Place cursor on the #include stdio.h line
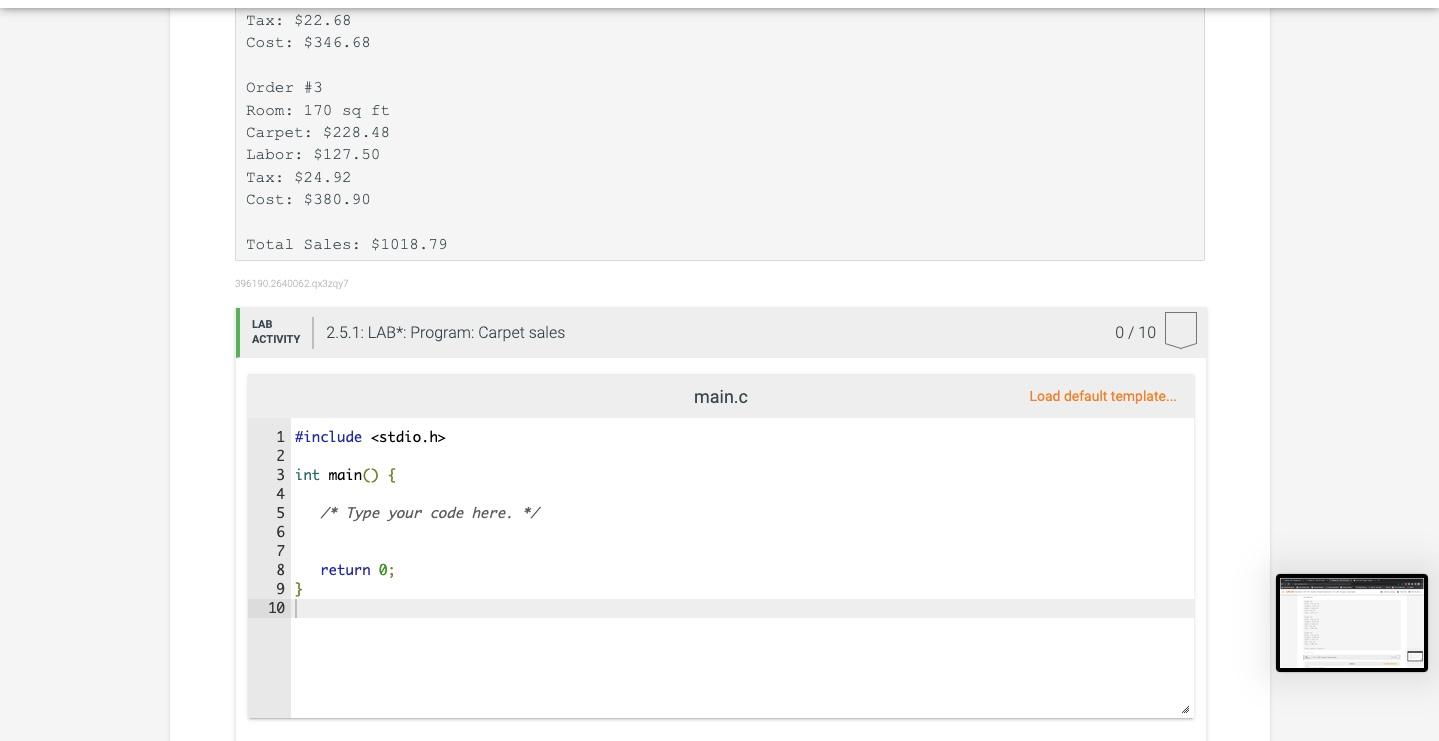Image resolution: width=1439 pixels, height=741 pixels. (370, 437)
